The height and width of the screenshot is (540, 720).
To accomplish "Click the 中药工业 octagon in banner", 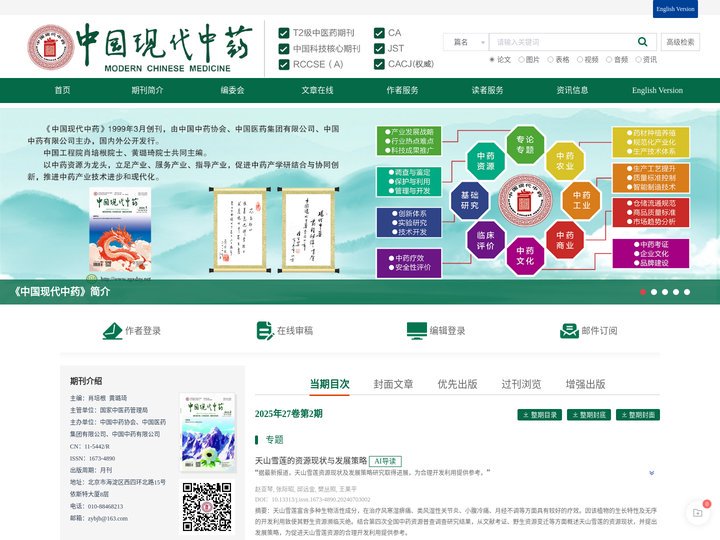I will pyautogui.click(x=581, y=200).
